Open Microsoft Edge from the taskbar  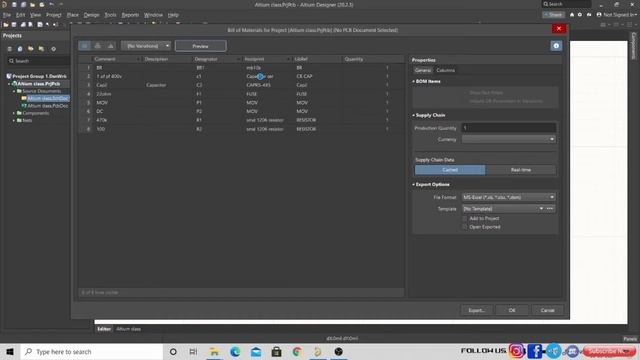pos(235,351)
